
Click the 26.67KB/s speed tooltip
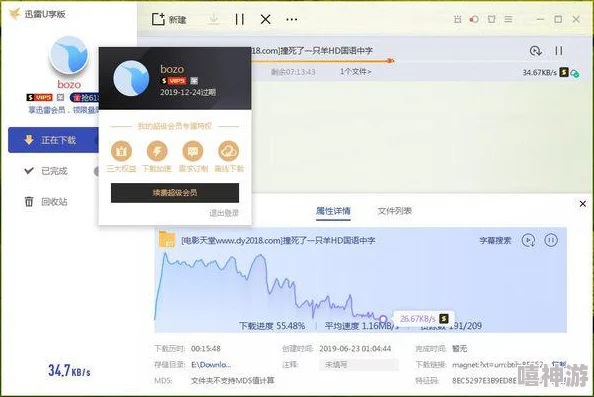click(424, 319)
